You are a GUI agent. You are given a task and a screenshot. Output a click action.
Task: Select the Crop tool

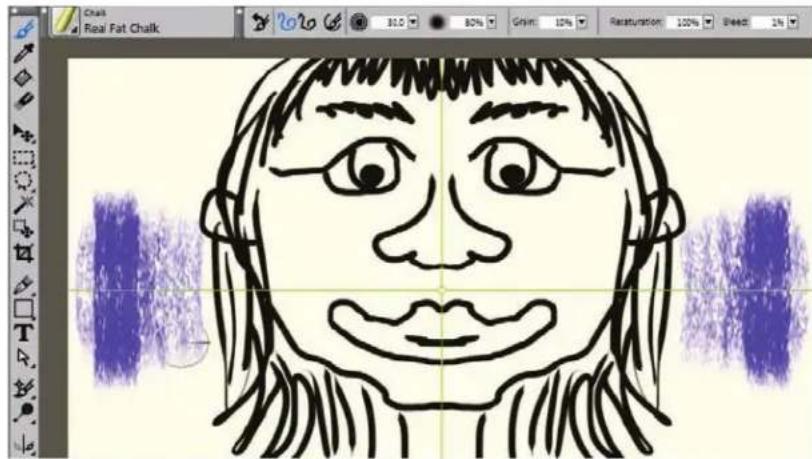click(24, 253)
